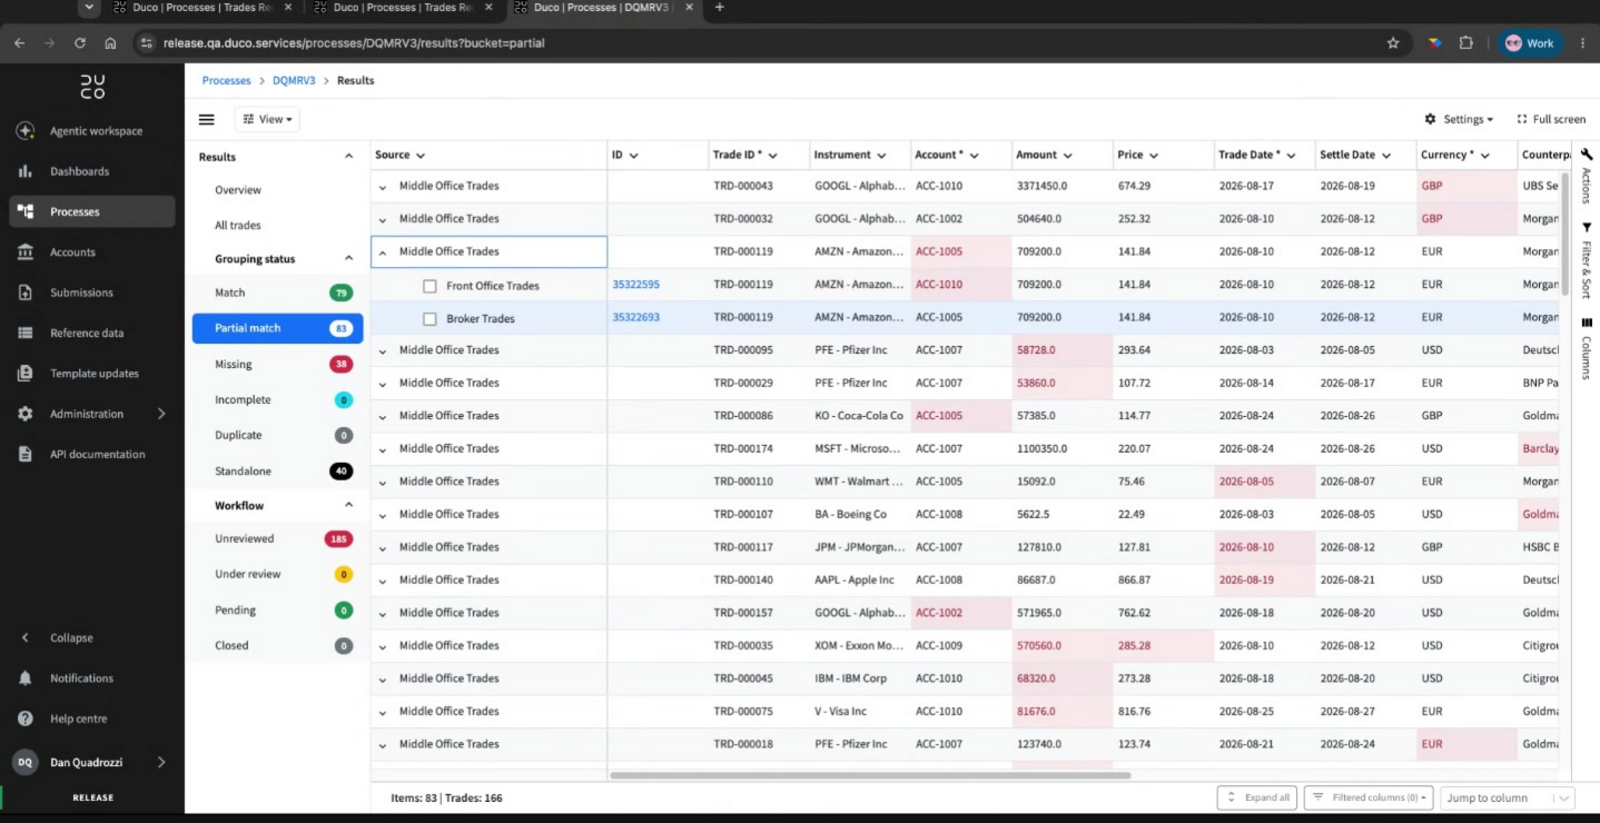Open the Work profile button
Viewport: 1600px width, 823px height.
[x=1530, y=43]
